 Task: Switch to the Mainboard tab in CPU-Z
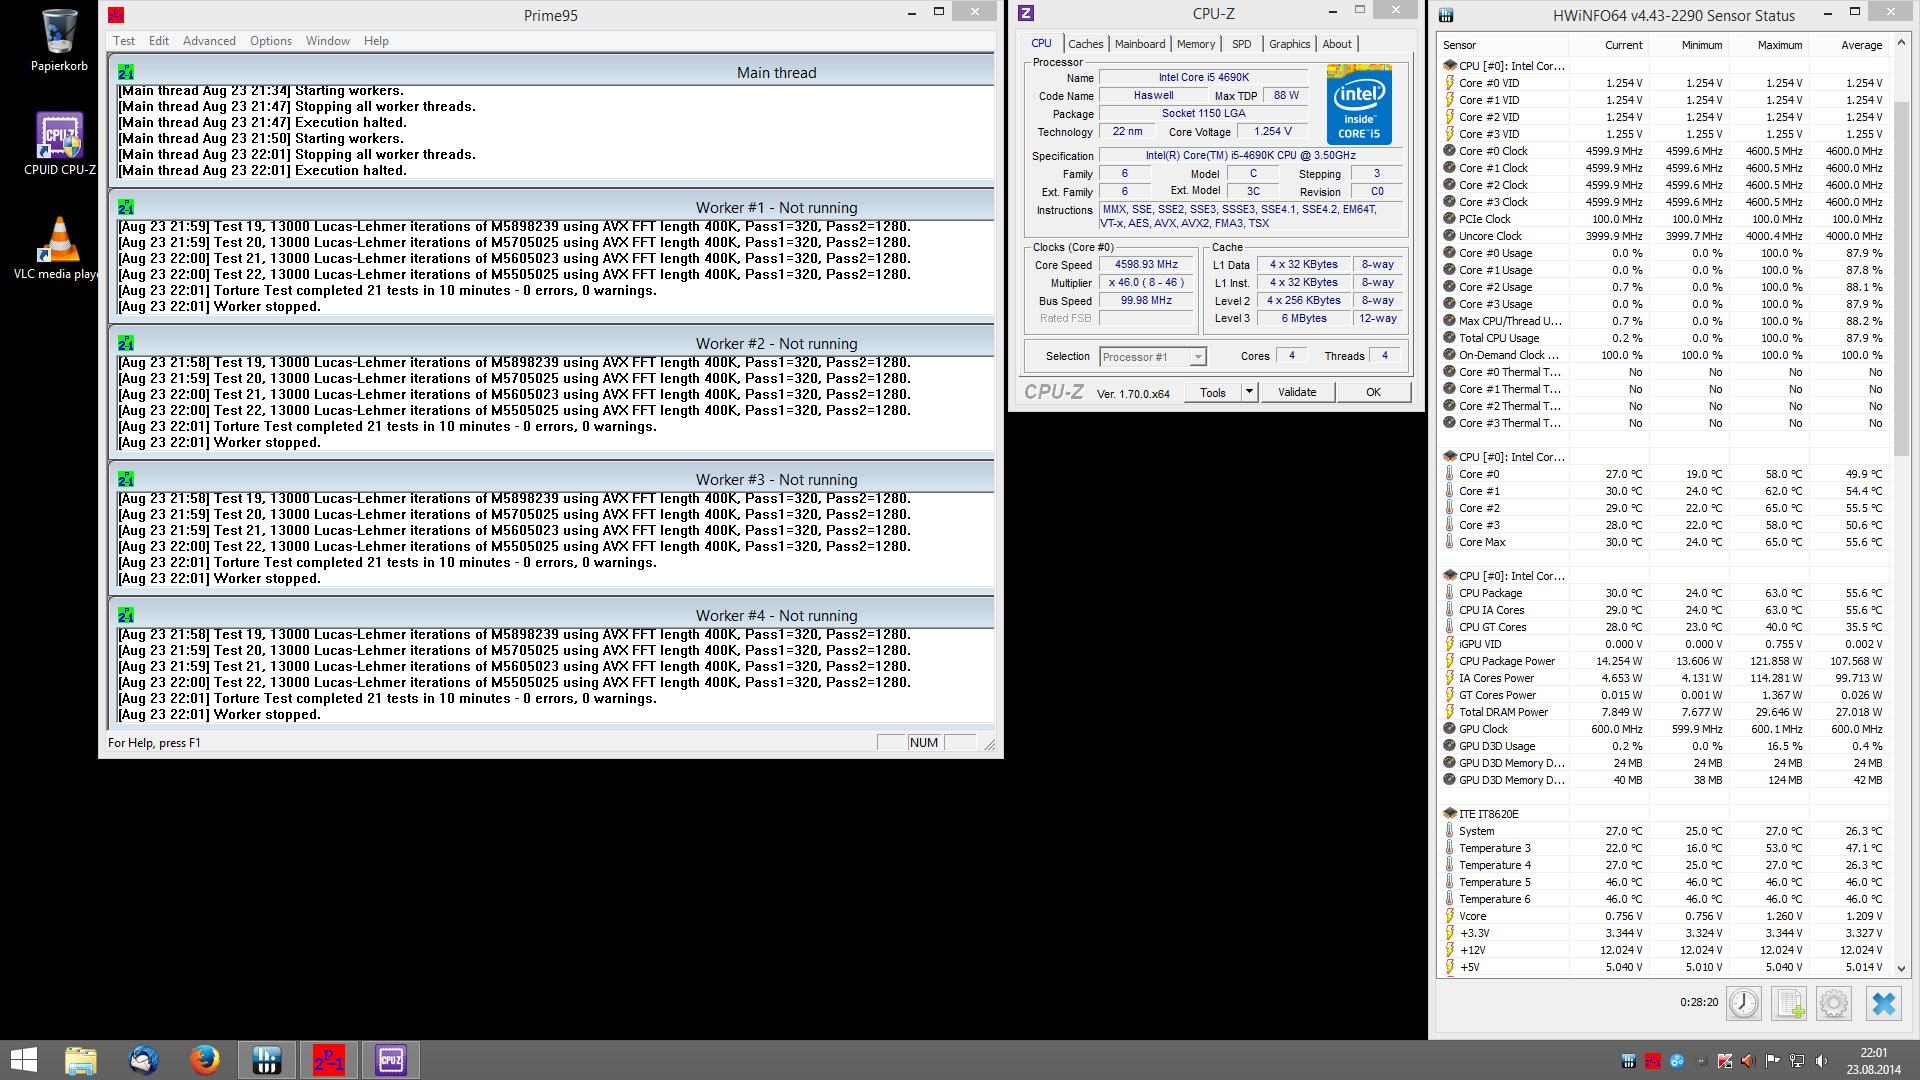pyautogui.click(x=1140, y=44)
